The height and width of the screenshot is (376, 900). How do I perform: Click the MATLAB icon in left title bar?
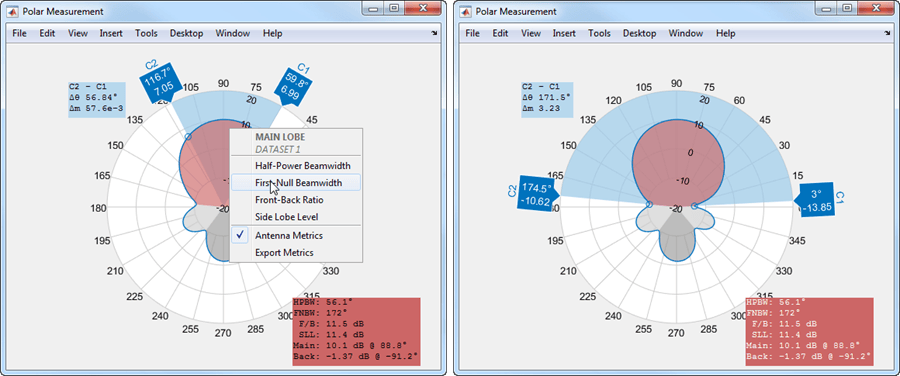pyautogui.click(x=13, y=11)
